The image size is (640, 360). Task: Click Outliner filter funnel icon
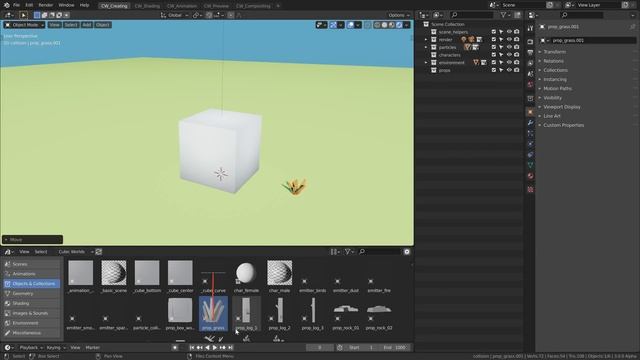(x=504, y=15)
